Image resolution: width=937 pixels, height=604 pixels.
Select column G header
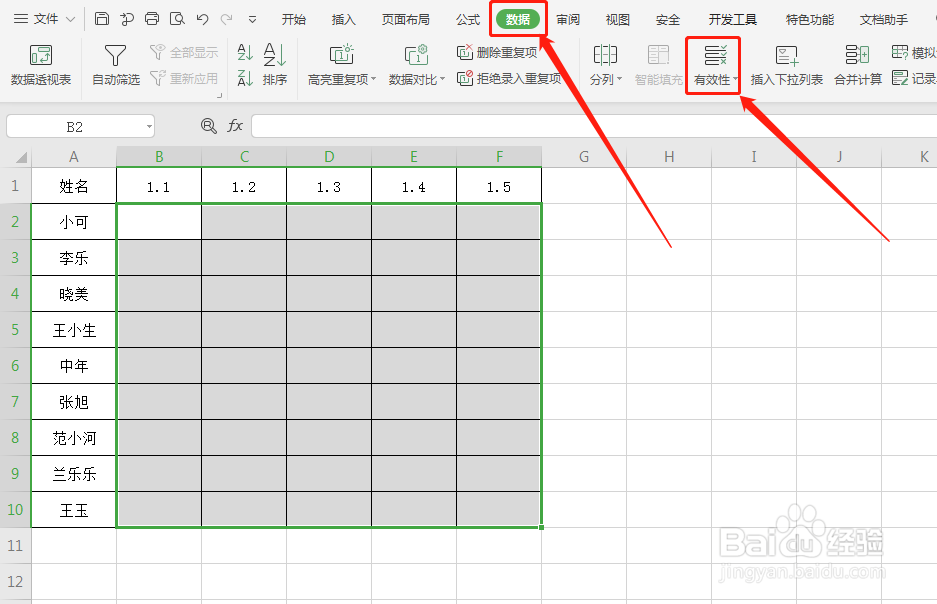pyautogui.click(x=584, y=157)
